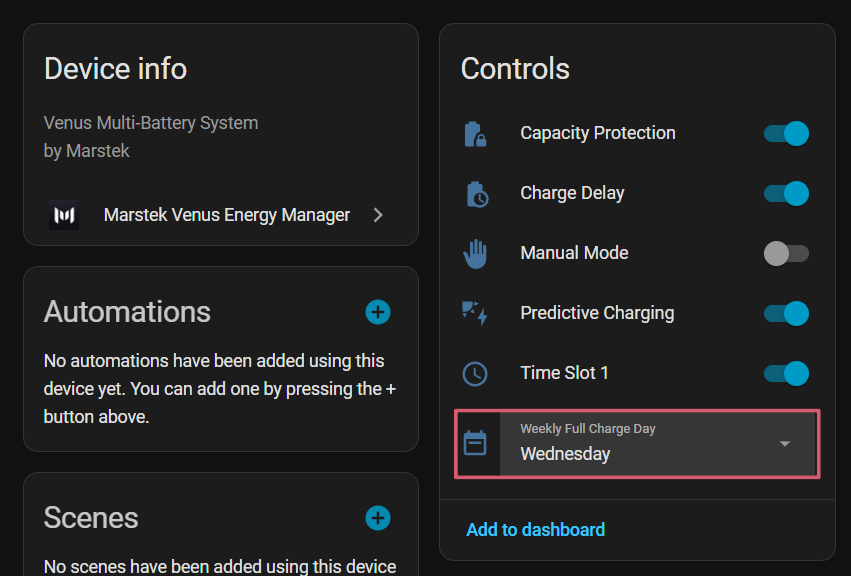Toggle Time Slot 1 off
The height and width of the screenshot is (576, 851).
point(786,374)
